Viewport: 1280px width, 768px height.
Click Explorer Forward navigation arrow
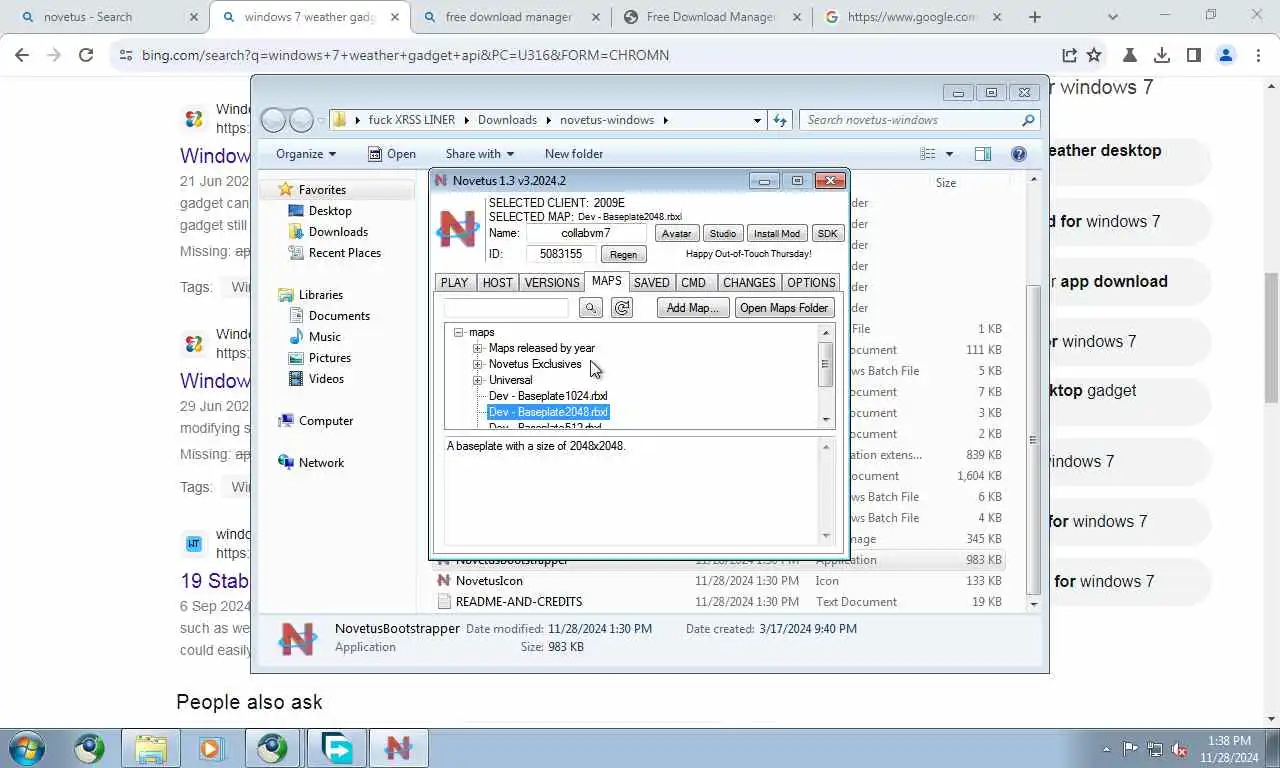pyautogui.click(x=301, y=120)
